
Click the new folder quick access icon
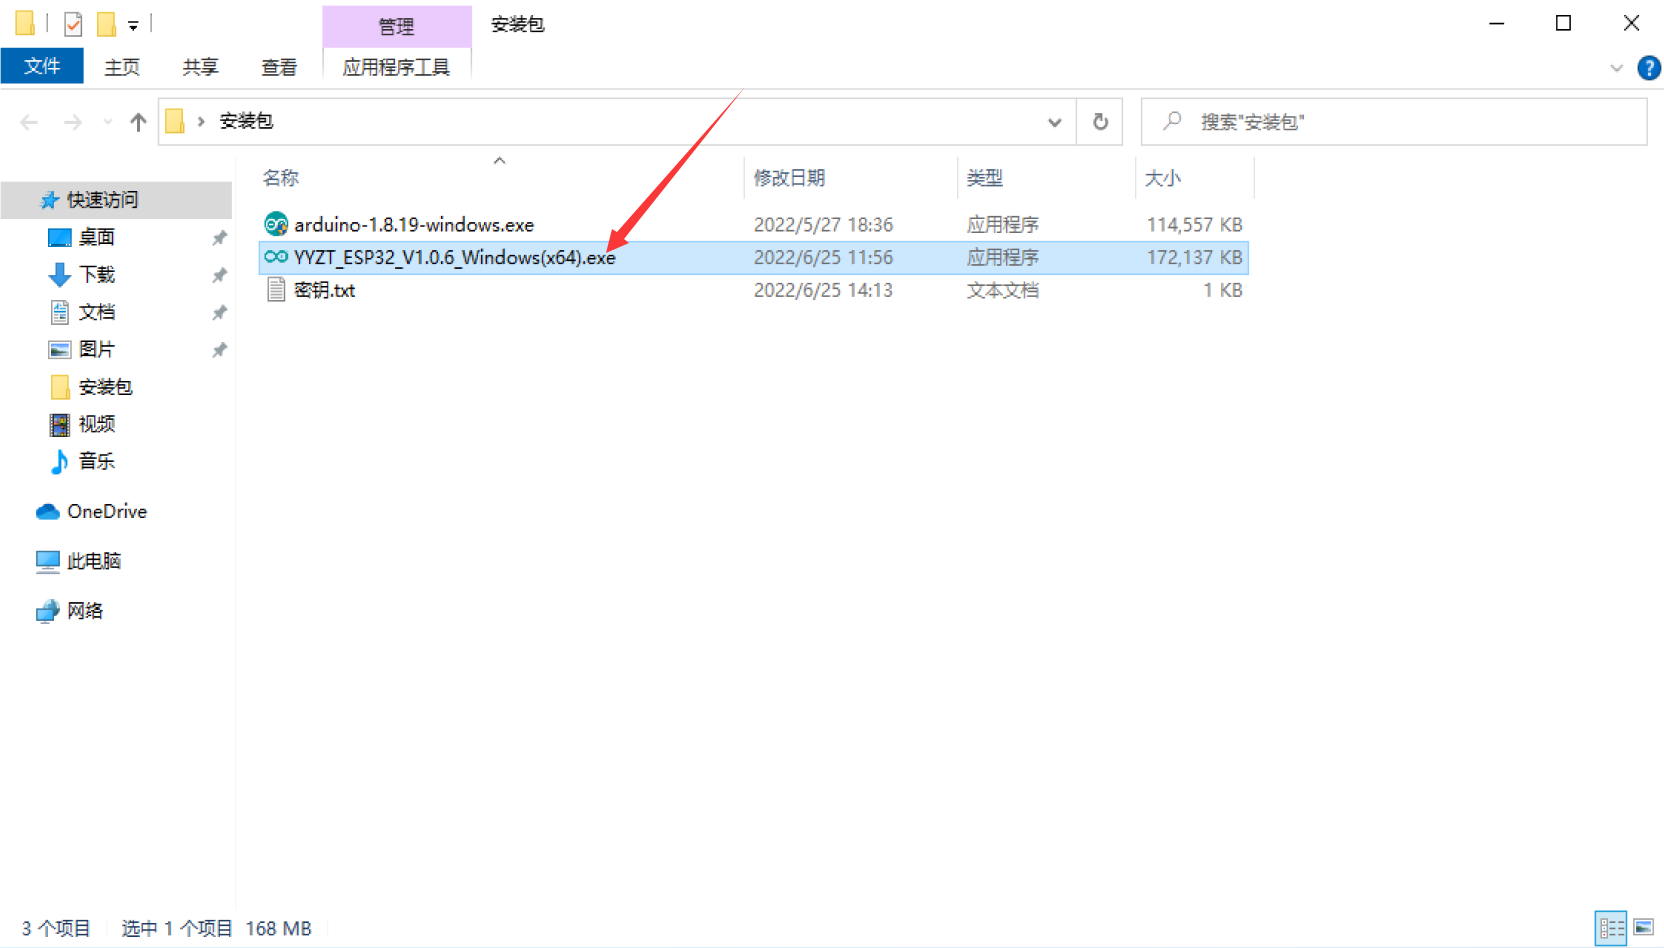(106, 24)
